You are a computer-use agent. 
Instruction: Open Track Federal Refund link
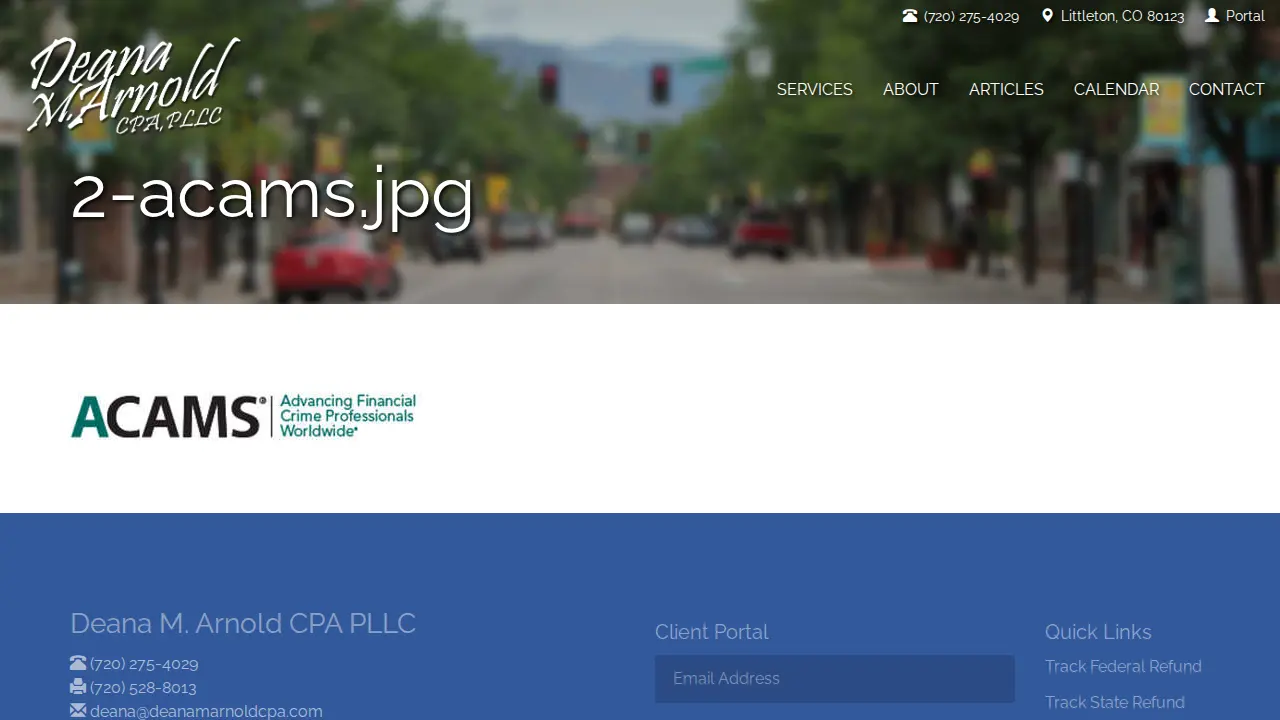1123,667
